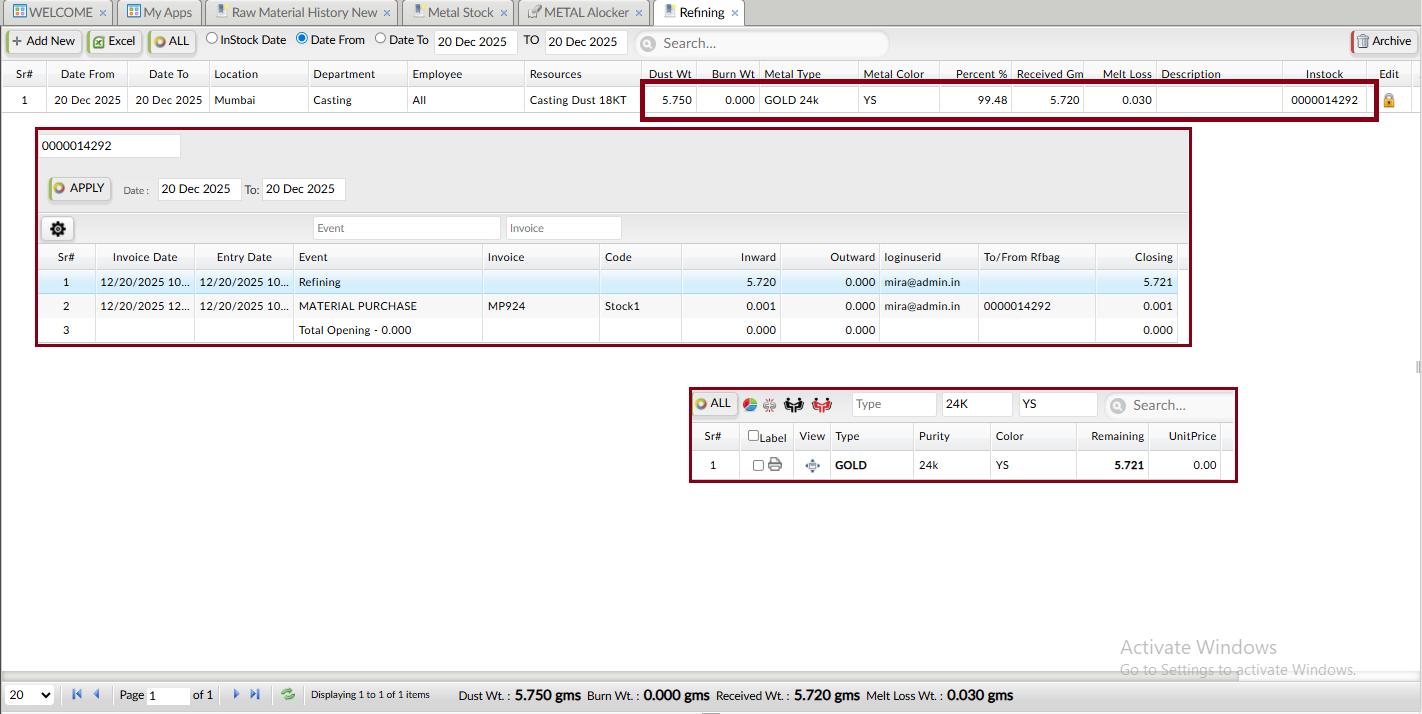Tick the Label header checkbox

click(x=754, y=436)
